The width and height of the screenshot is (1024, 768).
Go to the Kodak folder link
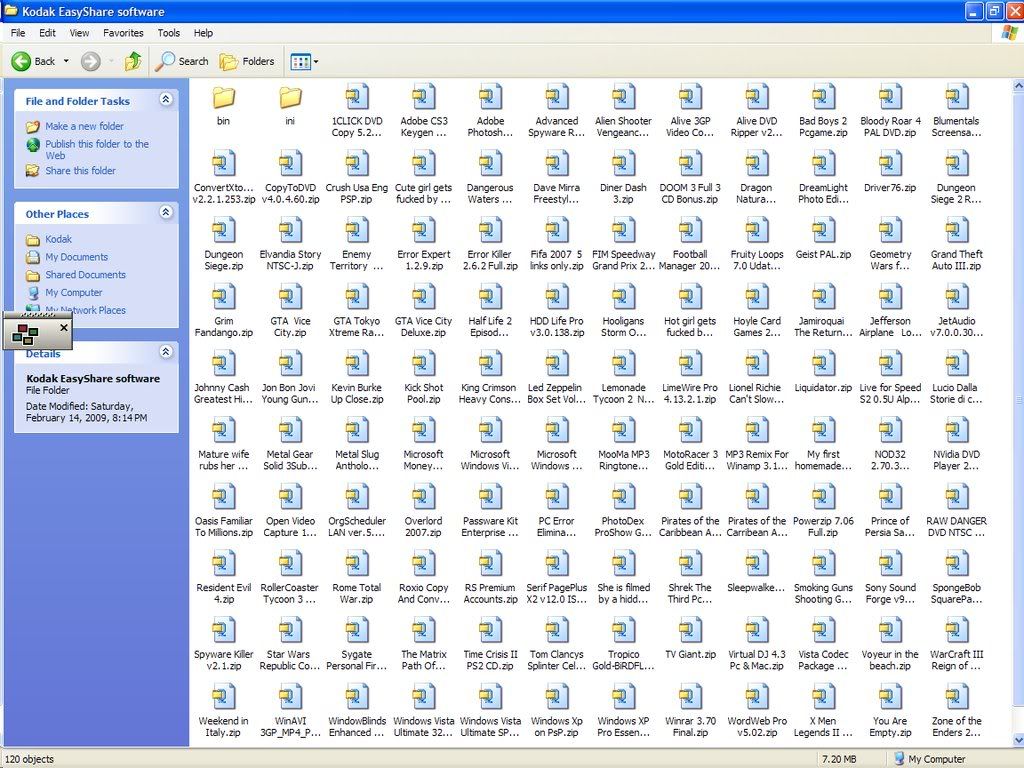click(x=58, y=239)
